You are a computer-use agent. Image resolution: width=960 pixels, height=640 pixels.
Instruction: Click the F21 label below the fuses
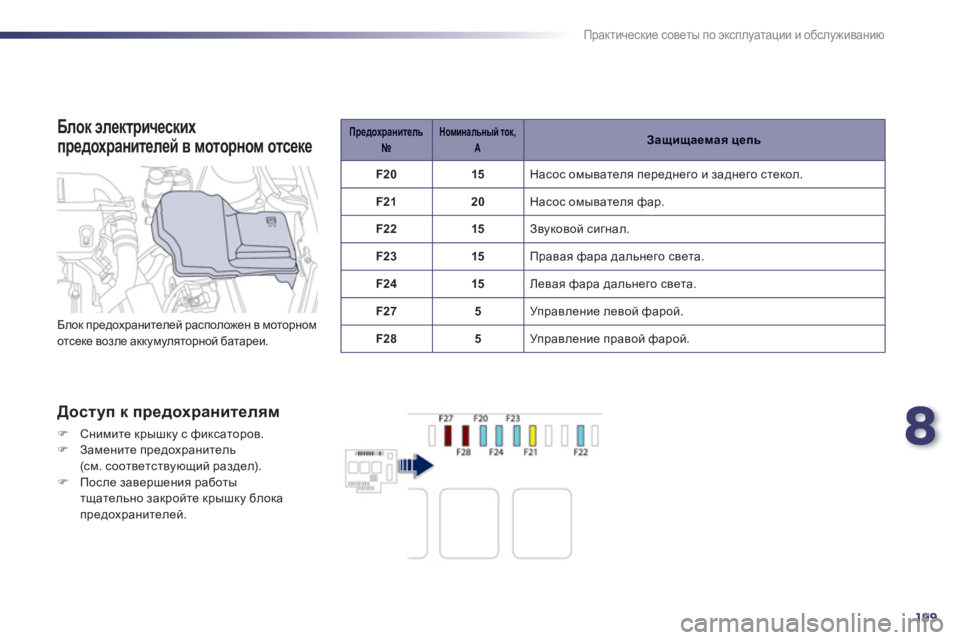tap(530, 452)
